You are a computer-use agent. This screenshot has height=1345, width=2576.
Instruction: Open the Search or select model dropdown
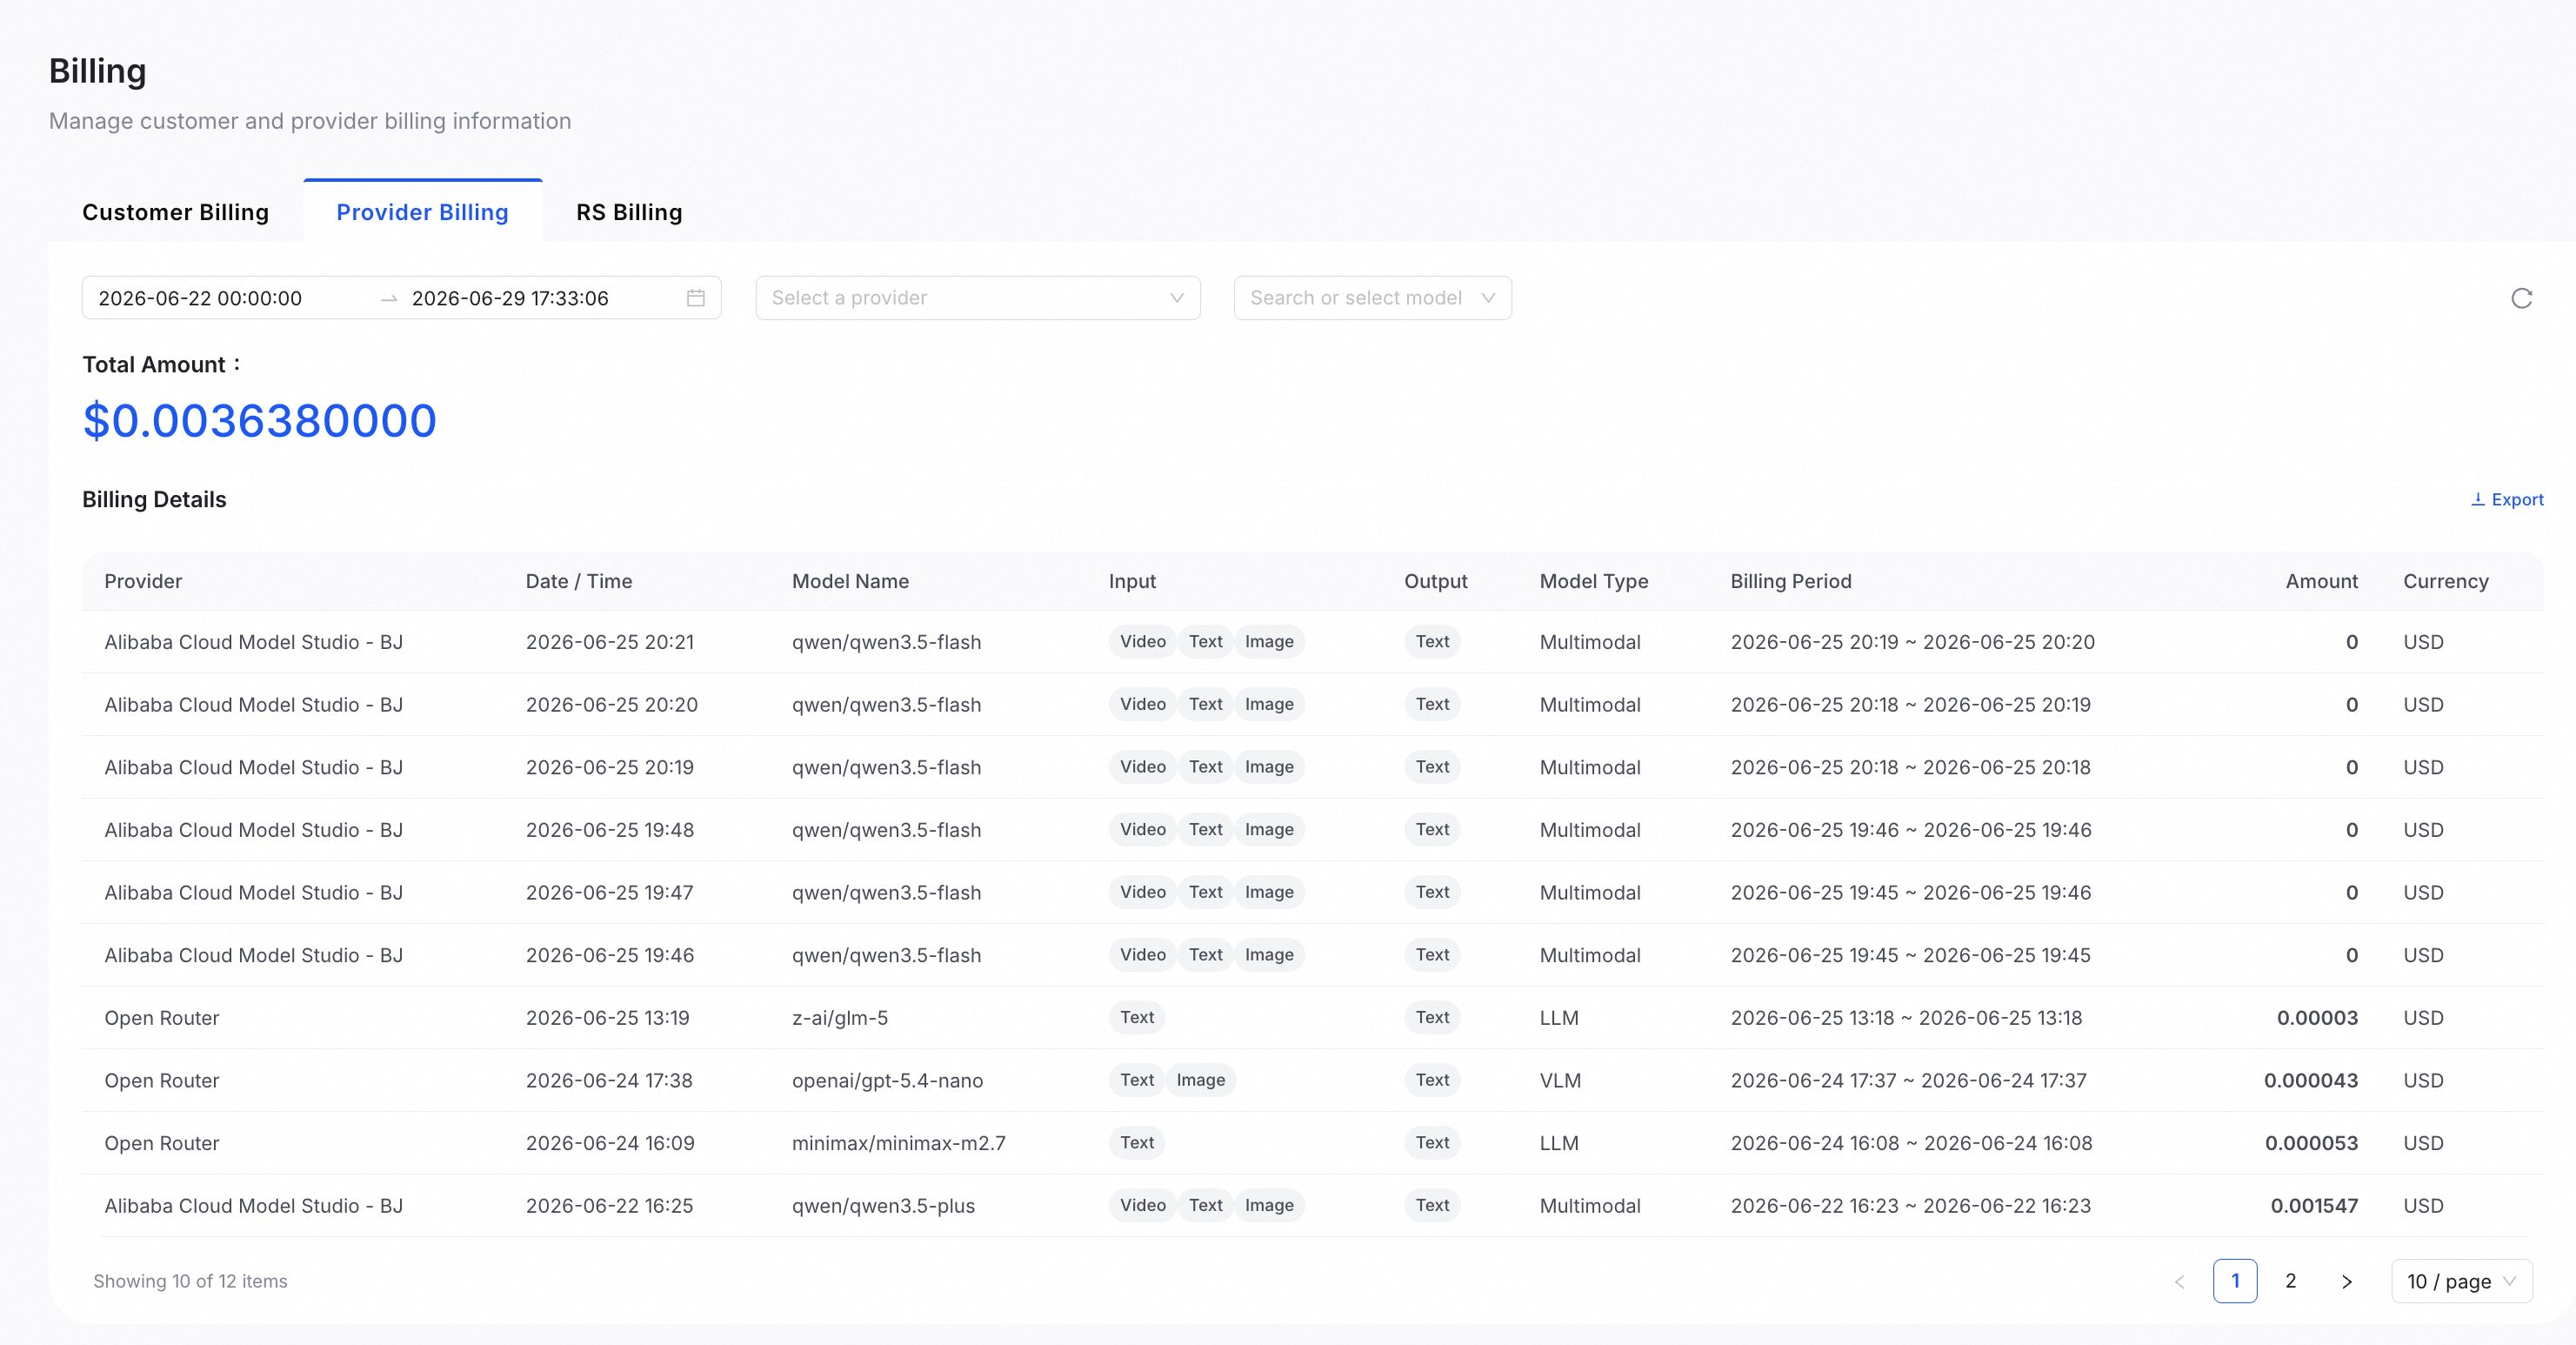(1372, 298)
